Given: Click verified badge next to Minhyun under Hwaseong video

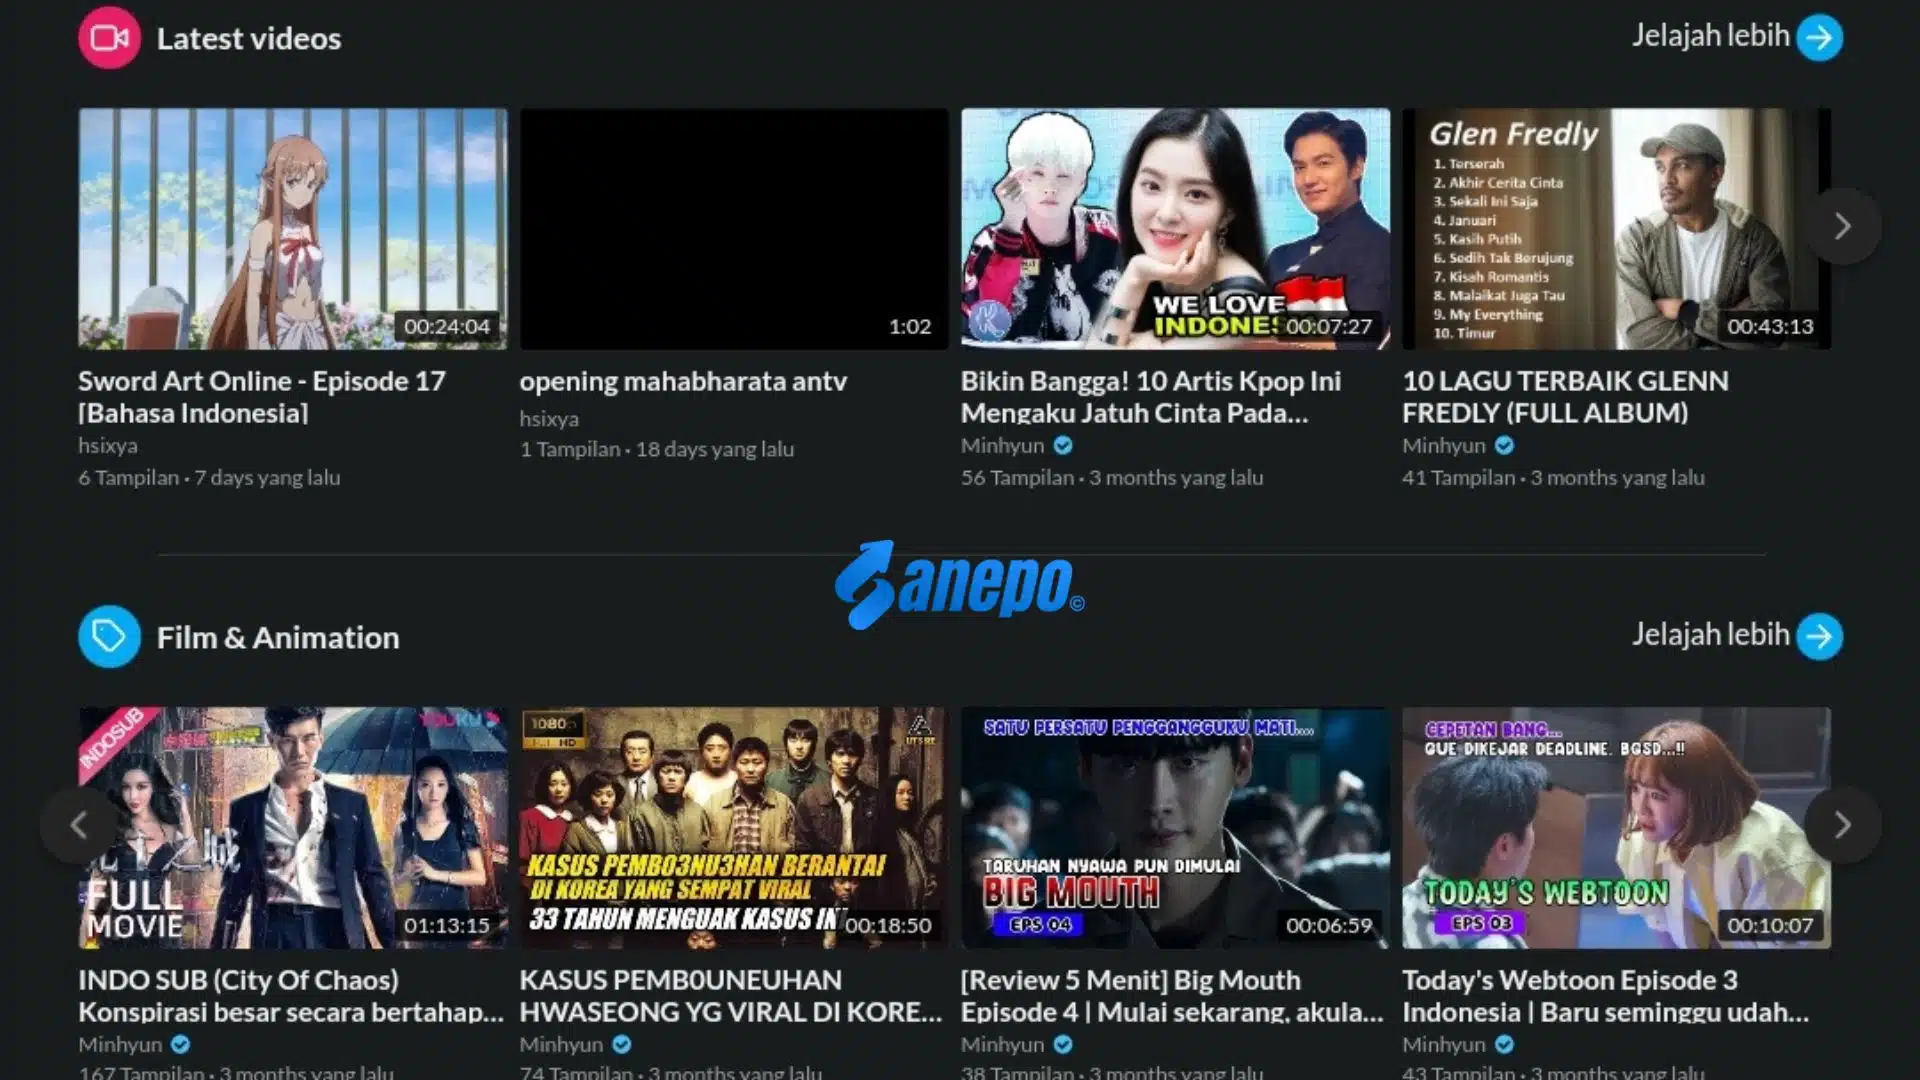Looking at the screenshot, I should pos(621,1044).
